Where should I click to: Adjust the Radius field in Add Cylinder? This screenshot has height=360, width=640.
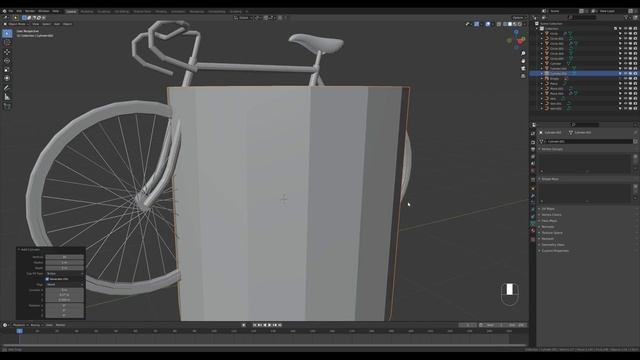point(64,262)
